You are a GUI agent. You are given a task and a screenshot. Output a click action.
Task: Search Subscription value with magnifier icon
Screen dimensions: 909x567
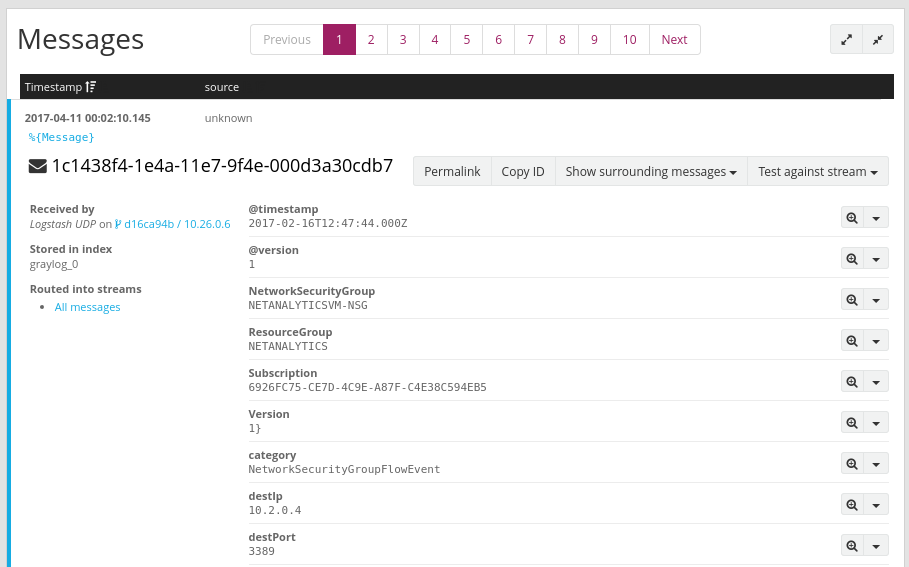point(852,382)
